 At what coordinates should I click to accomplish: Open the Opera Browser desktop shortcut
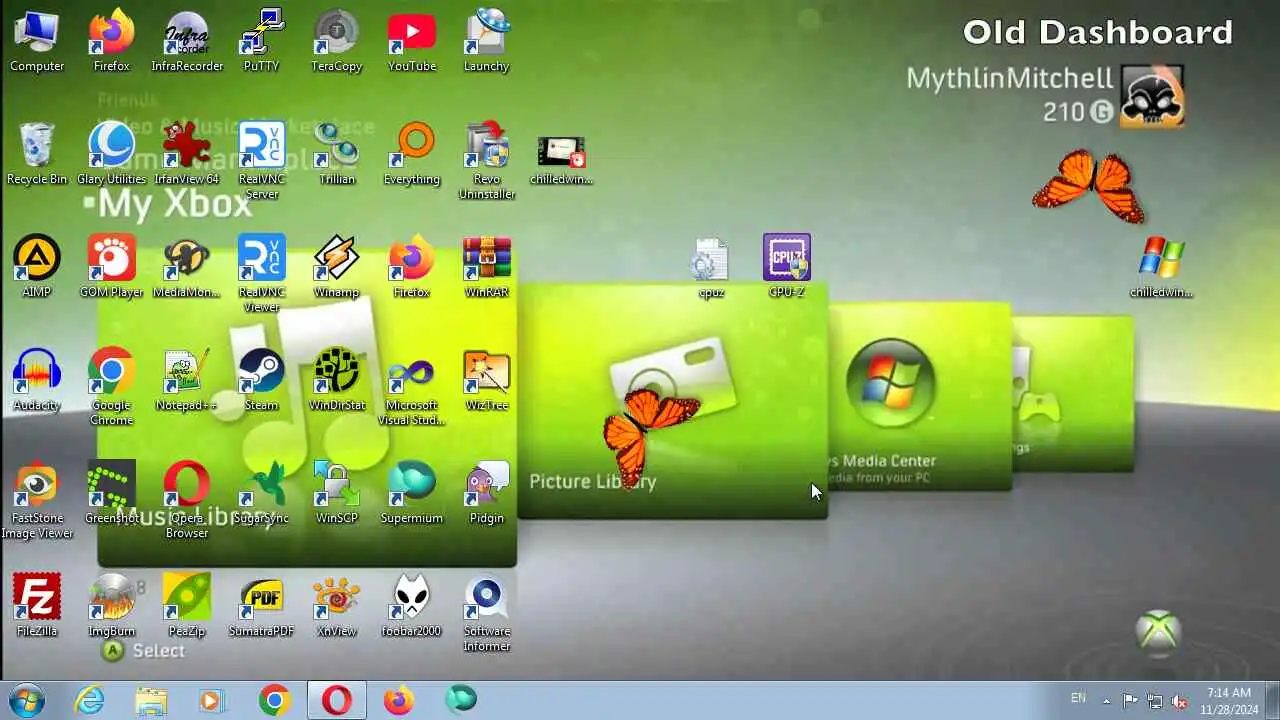(187, 500)
